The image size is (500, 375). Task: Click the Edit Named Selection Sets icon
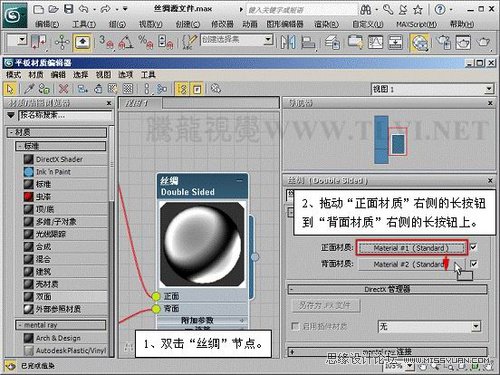(190, 43)
